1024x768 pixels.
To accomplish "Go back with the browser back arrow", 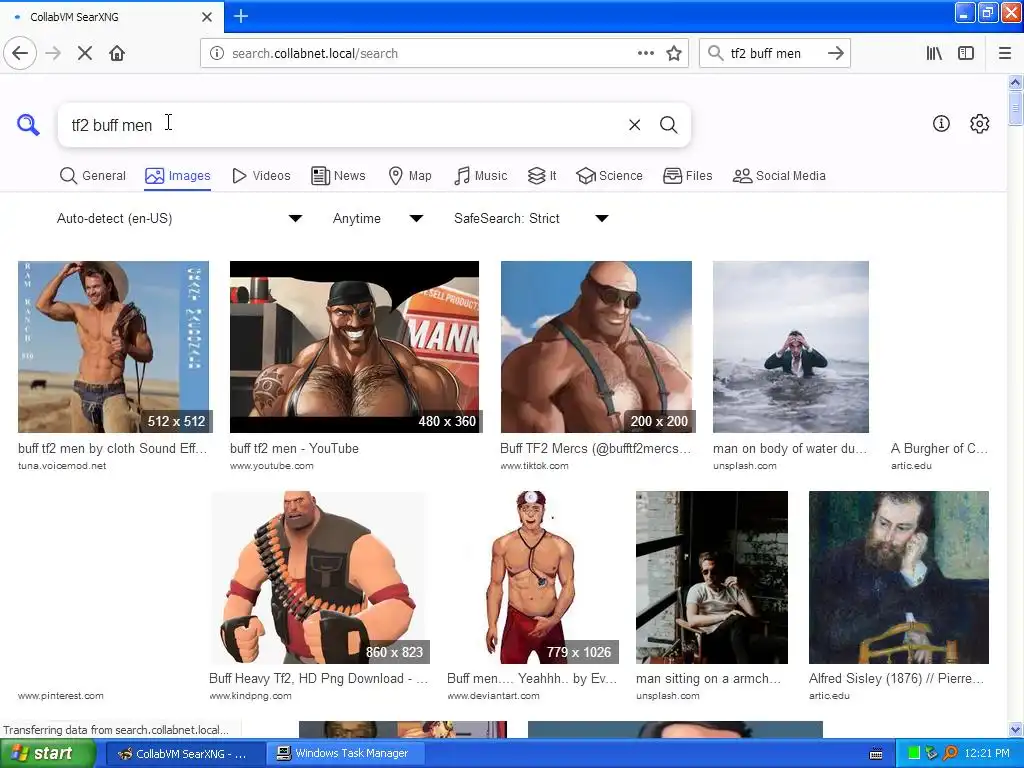I will point(20,54).
